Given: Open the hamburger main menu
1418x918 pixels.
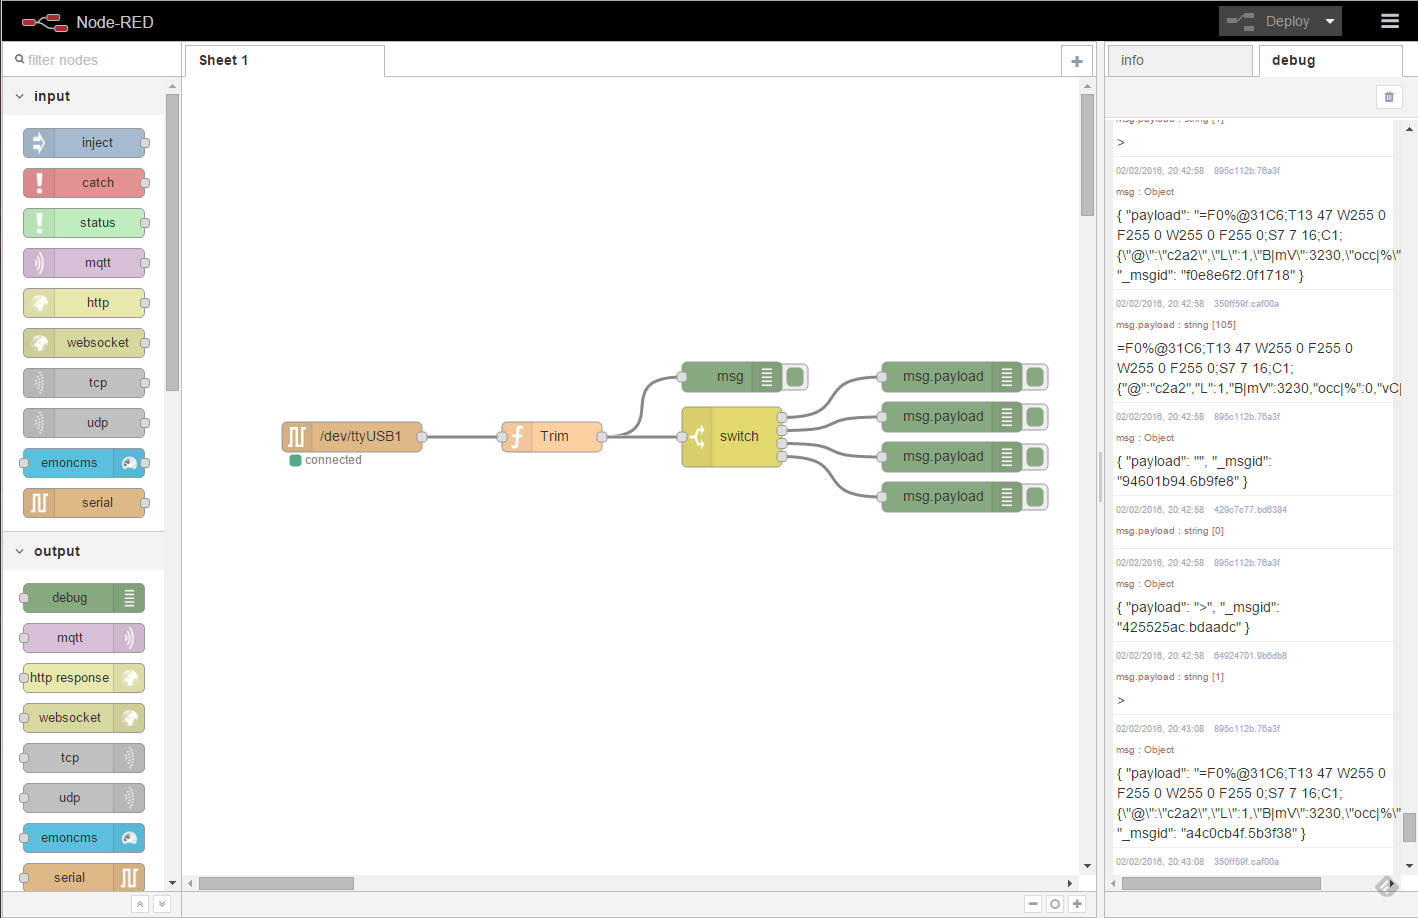Looking at the screenshot, I should click(1390, 21).
